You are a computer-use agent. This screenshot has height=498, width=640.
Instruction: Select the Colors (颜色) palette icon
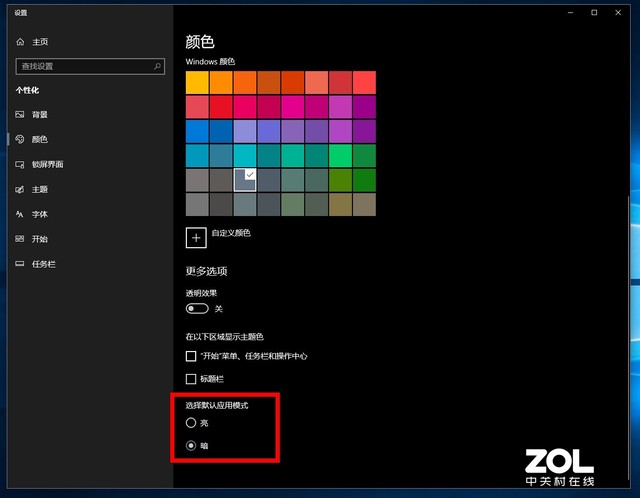click(x=20, y=140)
